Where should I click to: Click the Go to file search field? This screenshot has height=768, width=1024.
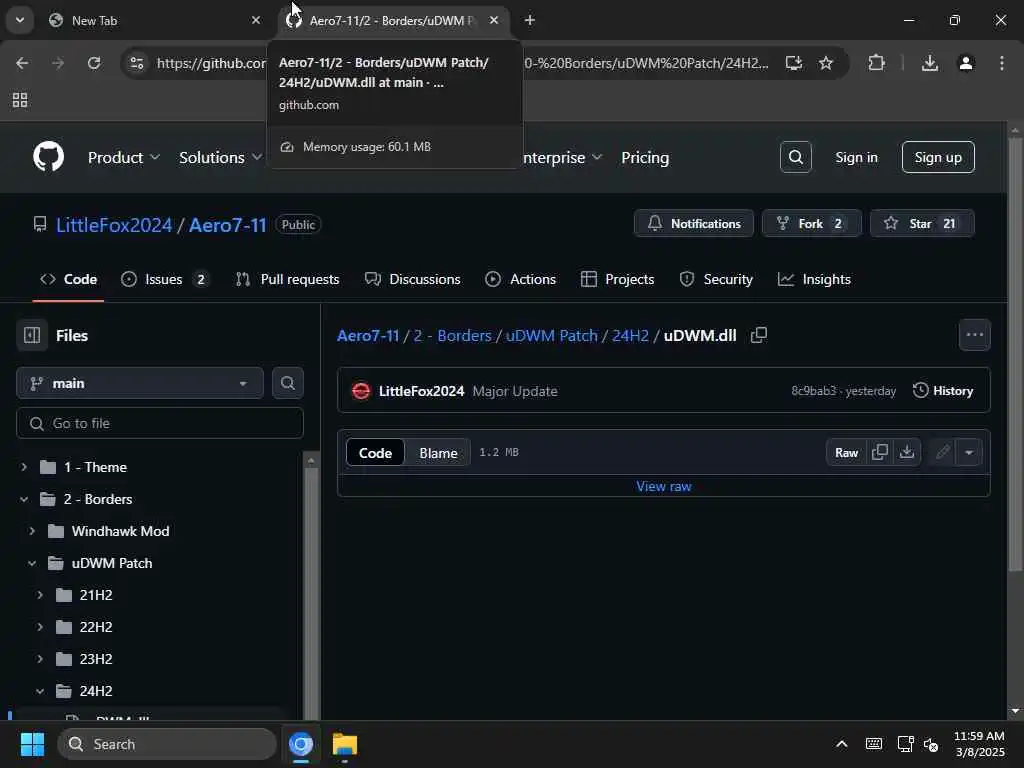coord(159,423)
